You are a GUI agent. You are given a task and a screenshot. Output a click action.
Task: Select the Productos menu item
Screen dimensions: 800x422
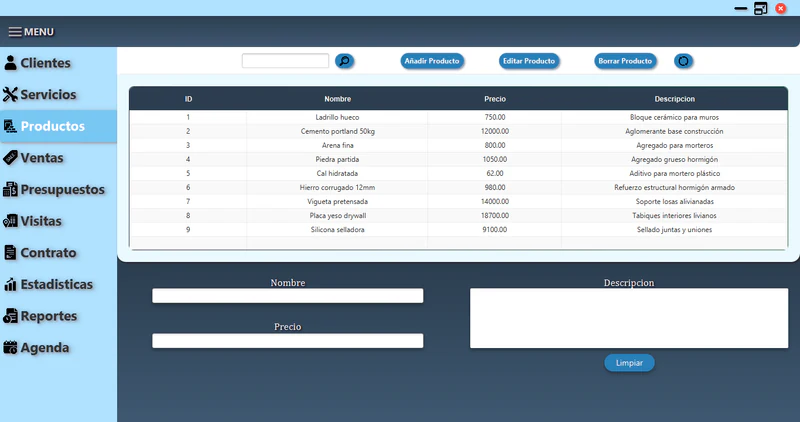(58, 126)
